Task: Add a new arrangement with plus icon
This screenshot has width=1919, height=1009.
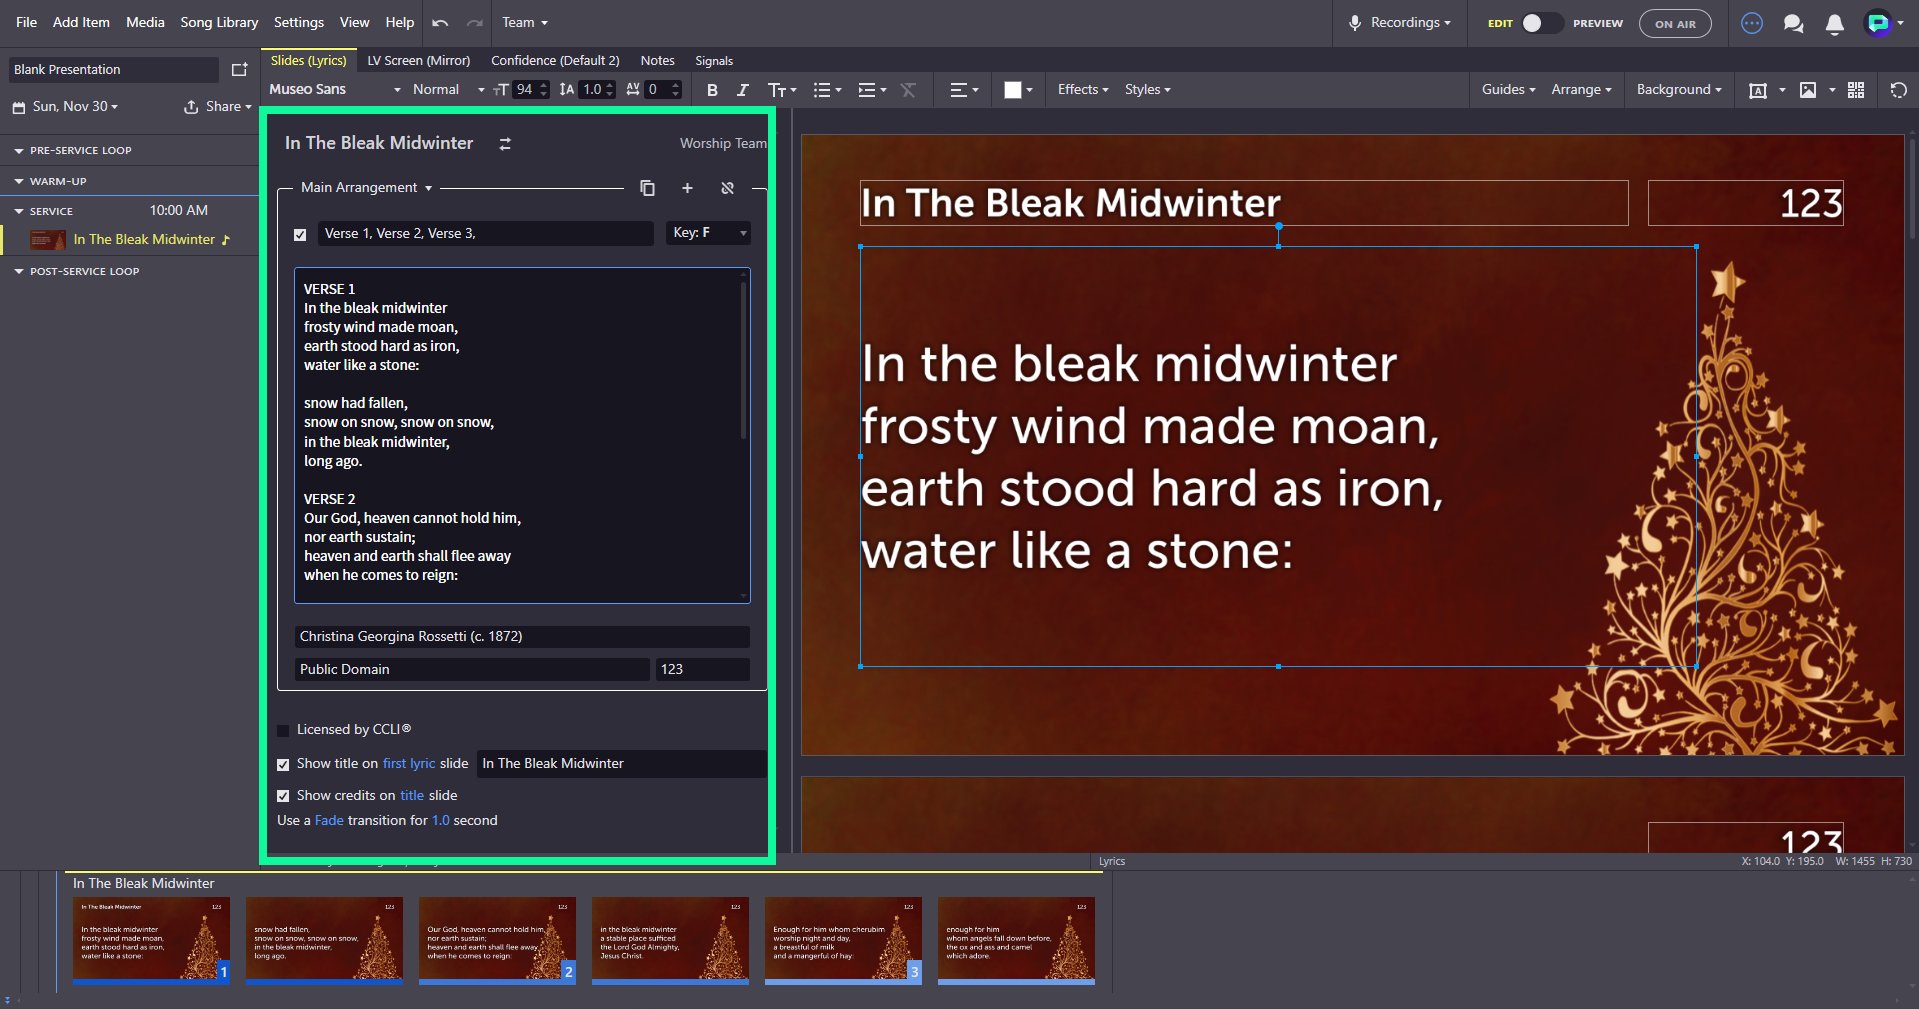Action: click(x=687, y=188)
